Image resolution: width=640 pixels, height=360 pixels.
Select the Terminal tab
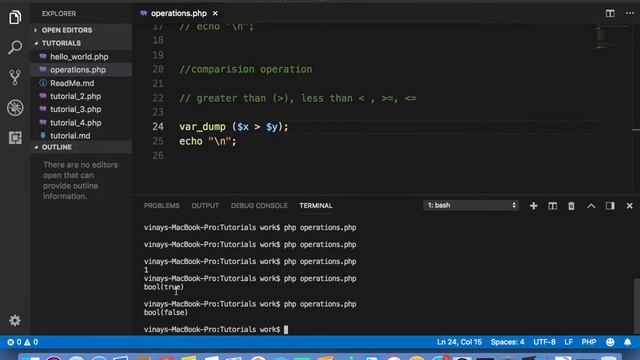(x=316, y=206)
